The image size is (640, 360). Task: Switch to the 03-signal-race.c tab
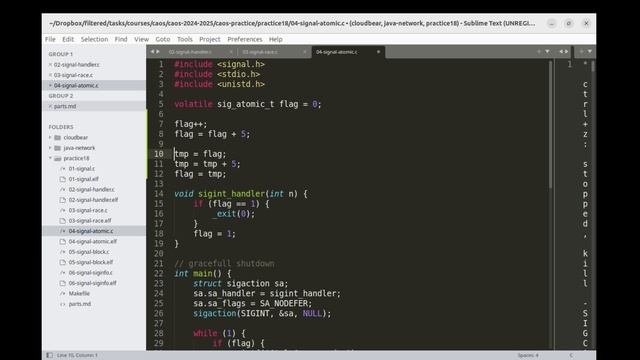(x=260, y=52)
